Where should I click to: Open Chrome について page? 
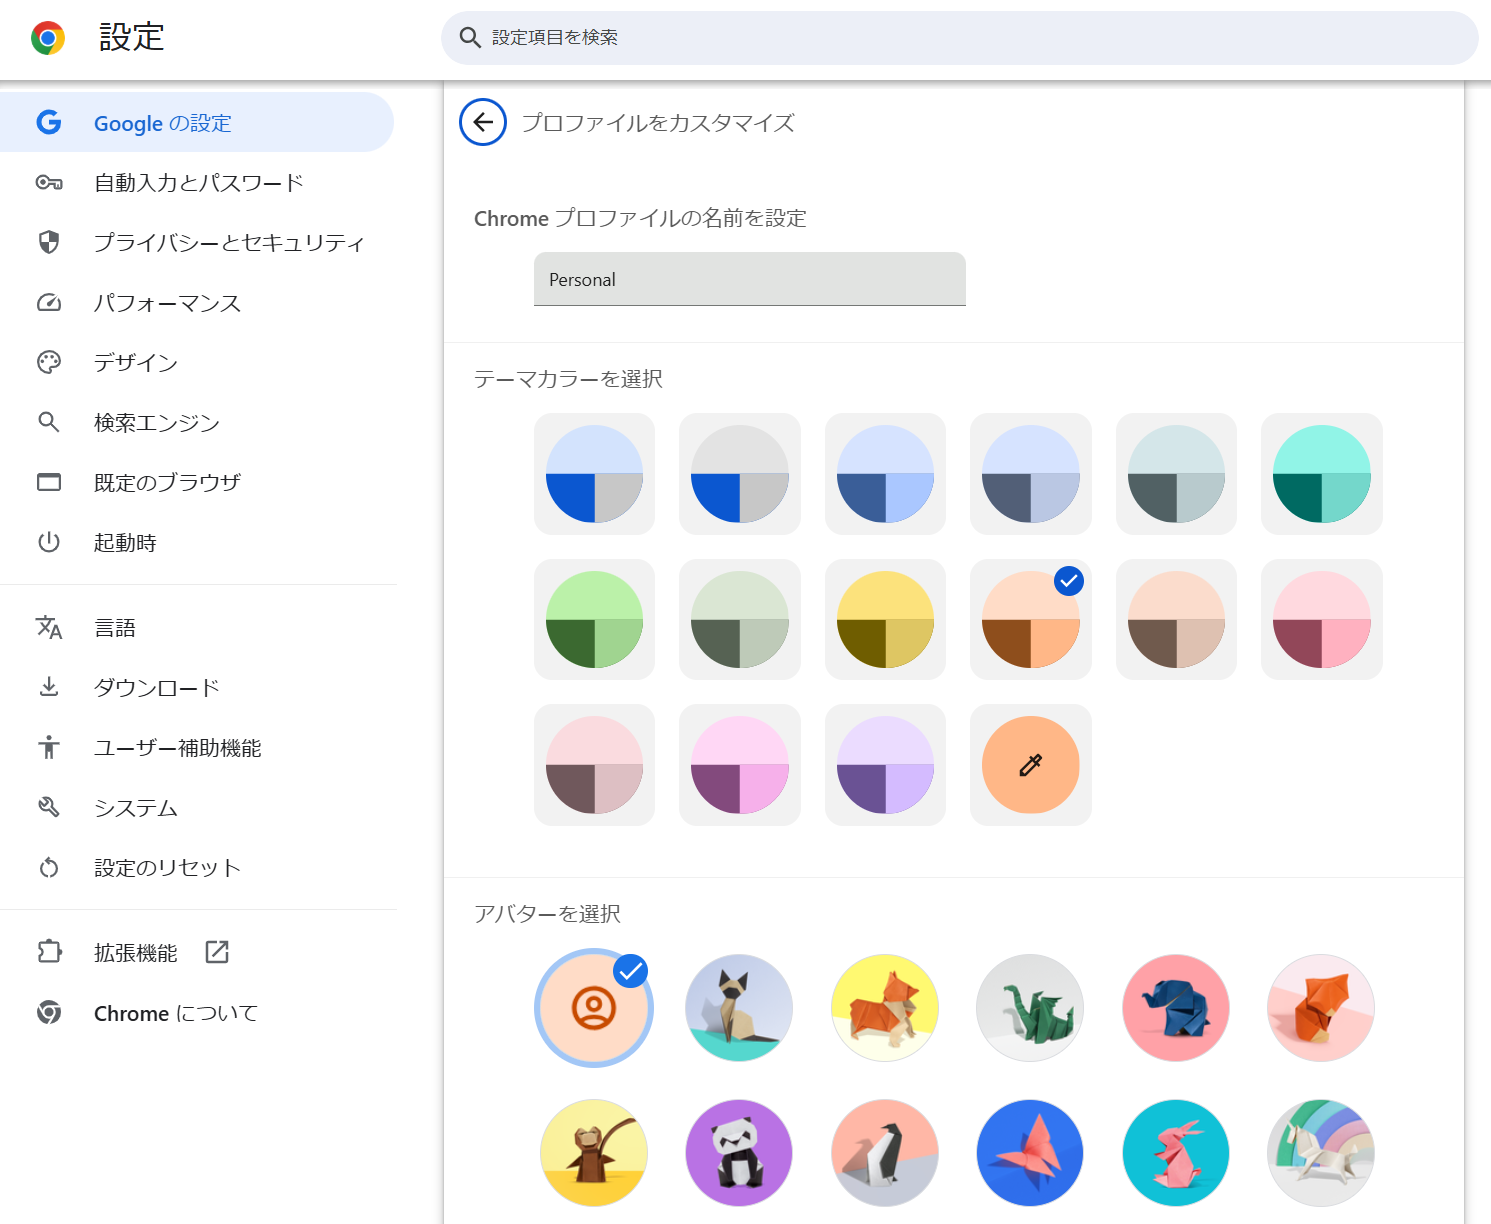(x=175, y=1013)
